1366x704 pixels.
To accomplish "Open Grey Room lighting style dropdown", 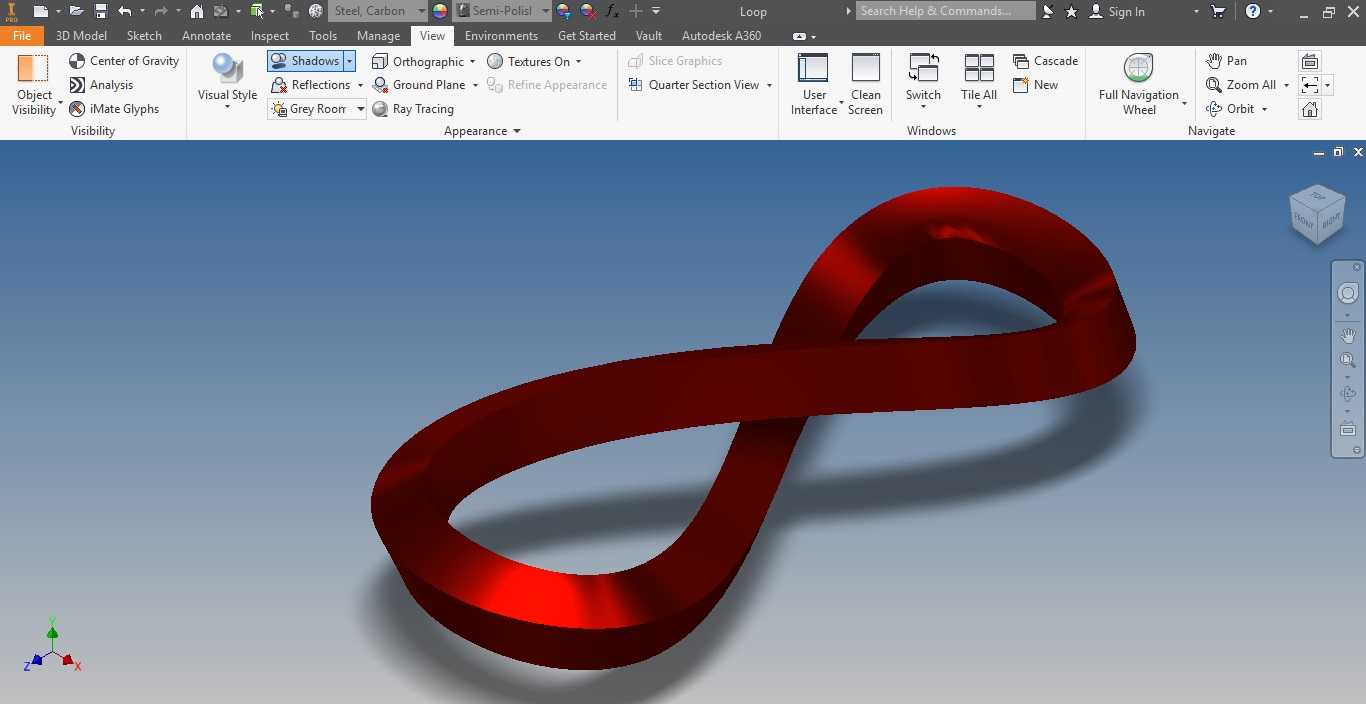I will pyautogui.click(x=360, y=109).
